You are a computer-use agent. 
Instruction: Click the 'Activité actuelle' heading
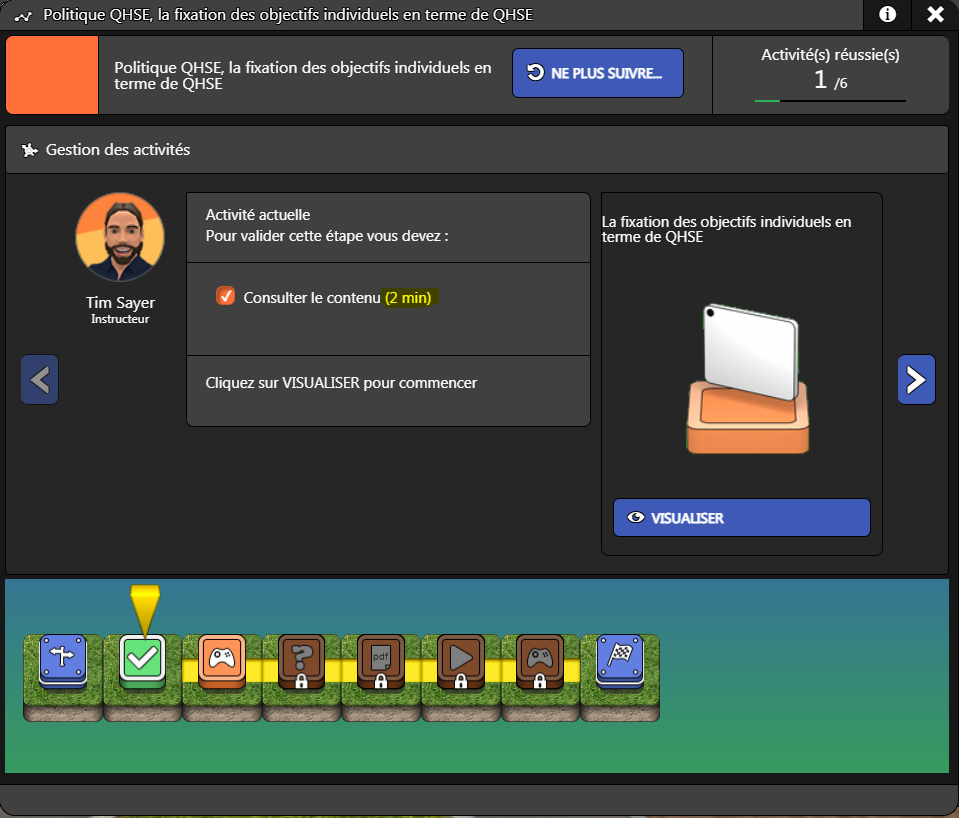(x=257, y=215)
